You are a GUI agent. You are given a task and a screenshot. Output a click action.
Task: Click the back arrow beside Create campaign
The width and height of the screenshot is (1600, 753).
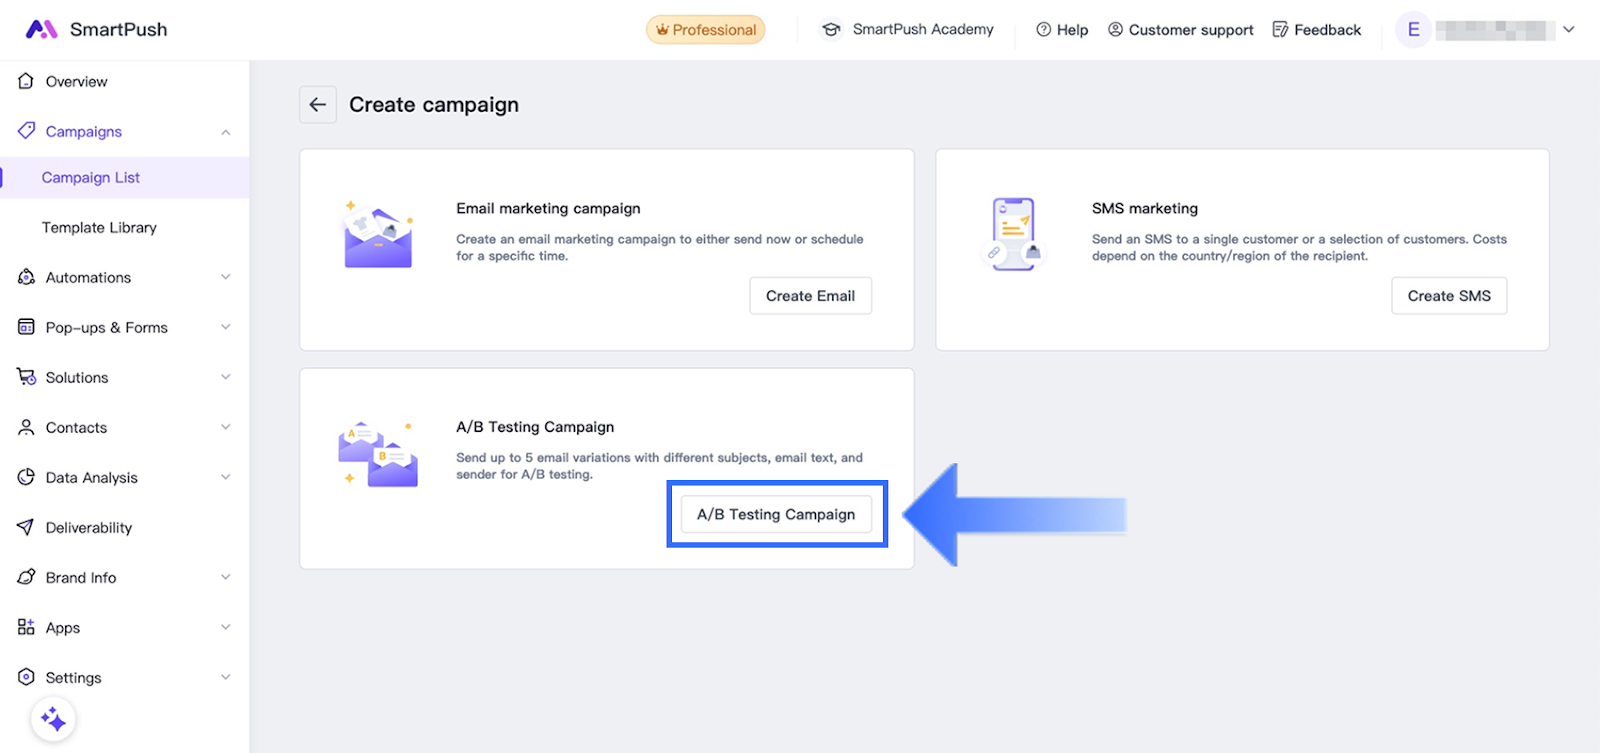[x=318, y=105]
